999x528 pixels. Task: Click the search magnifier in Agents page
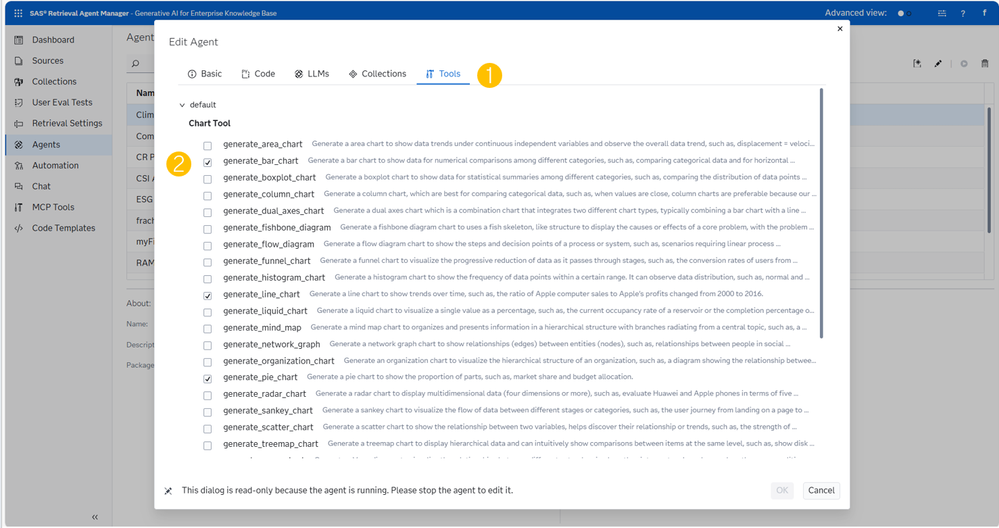(x=135, y=63)
